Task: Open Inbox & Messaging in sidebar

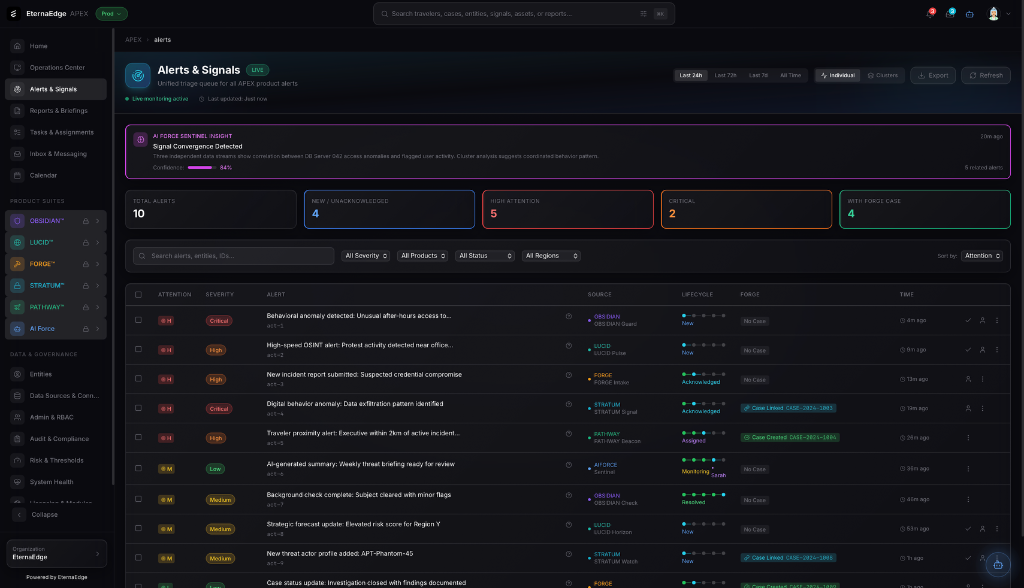Action: click(x=56, y=154)
